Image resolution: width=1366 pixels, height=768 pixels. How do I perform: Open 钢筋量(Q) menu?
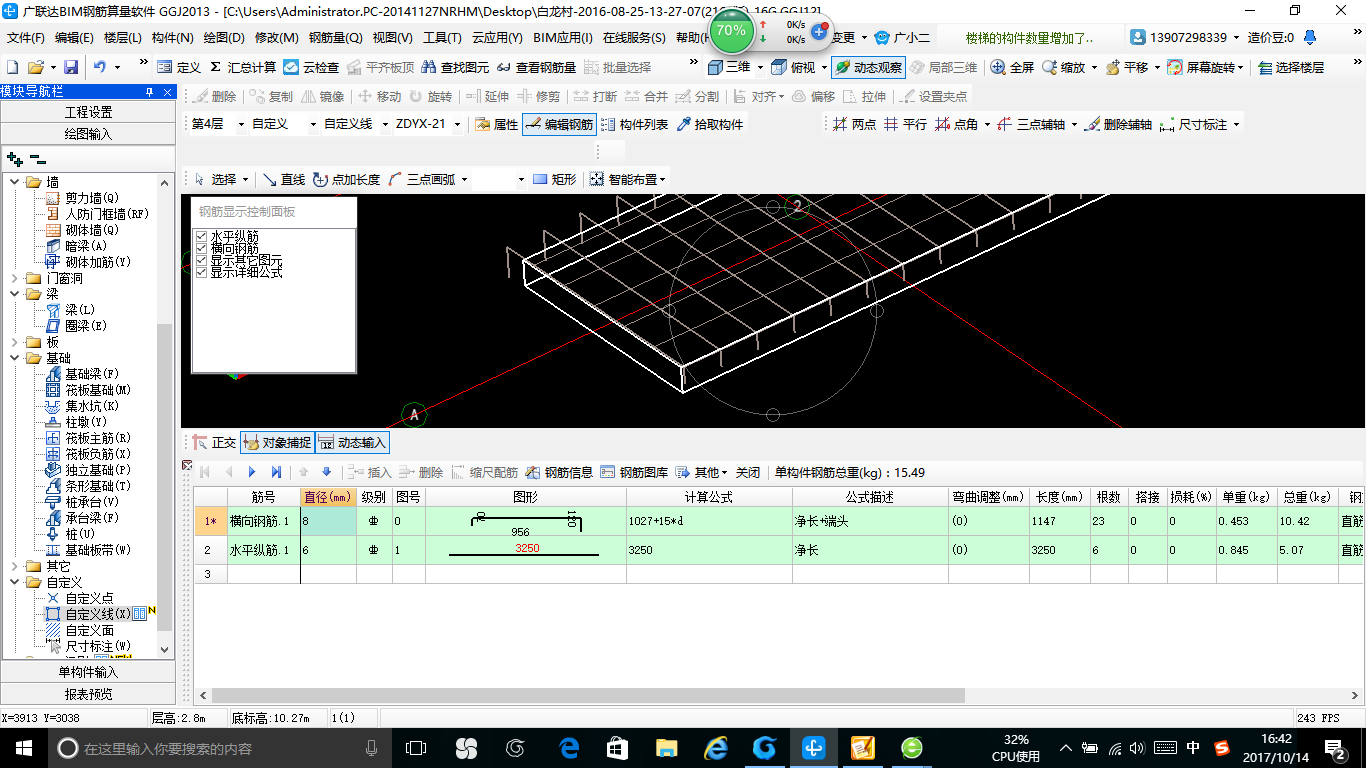pyautogui.click(x=335, y=38)
